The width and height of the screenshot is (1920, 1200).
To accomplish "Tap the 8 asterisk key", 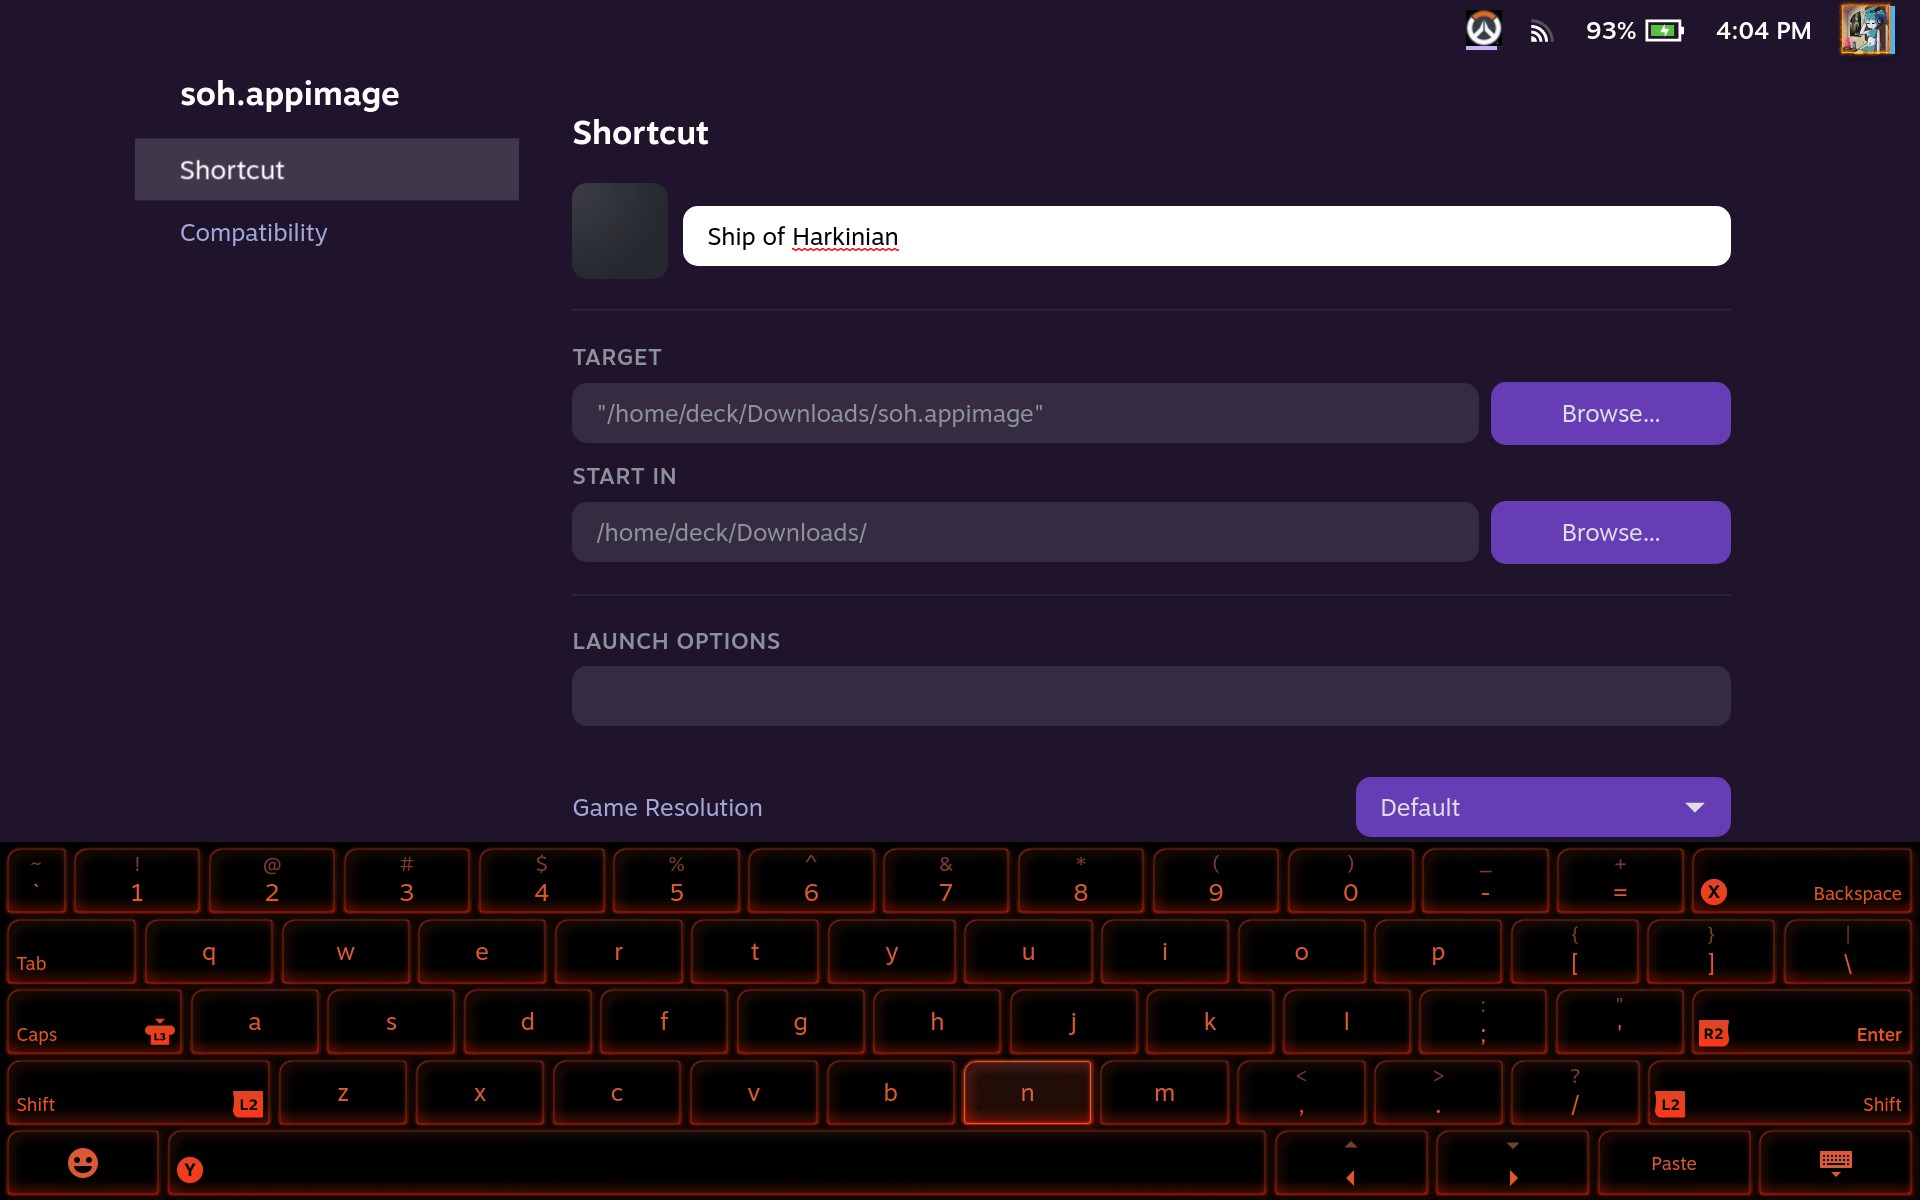I will click(x=1081, y=881).
